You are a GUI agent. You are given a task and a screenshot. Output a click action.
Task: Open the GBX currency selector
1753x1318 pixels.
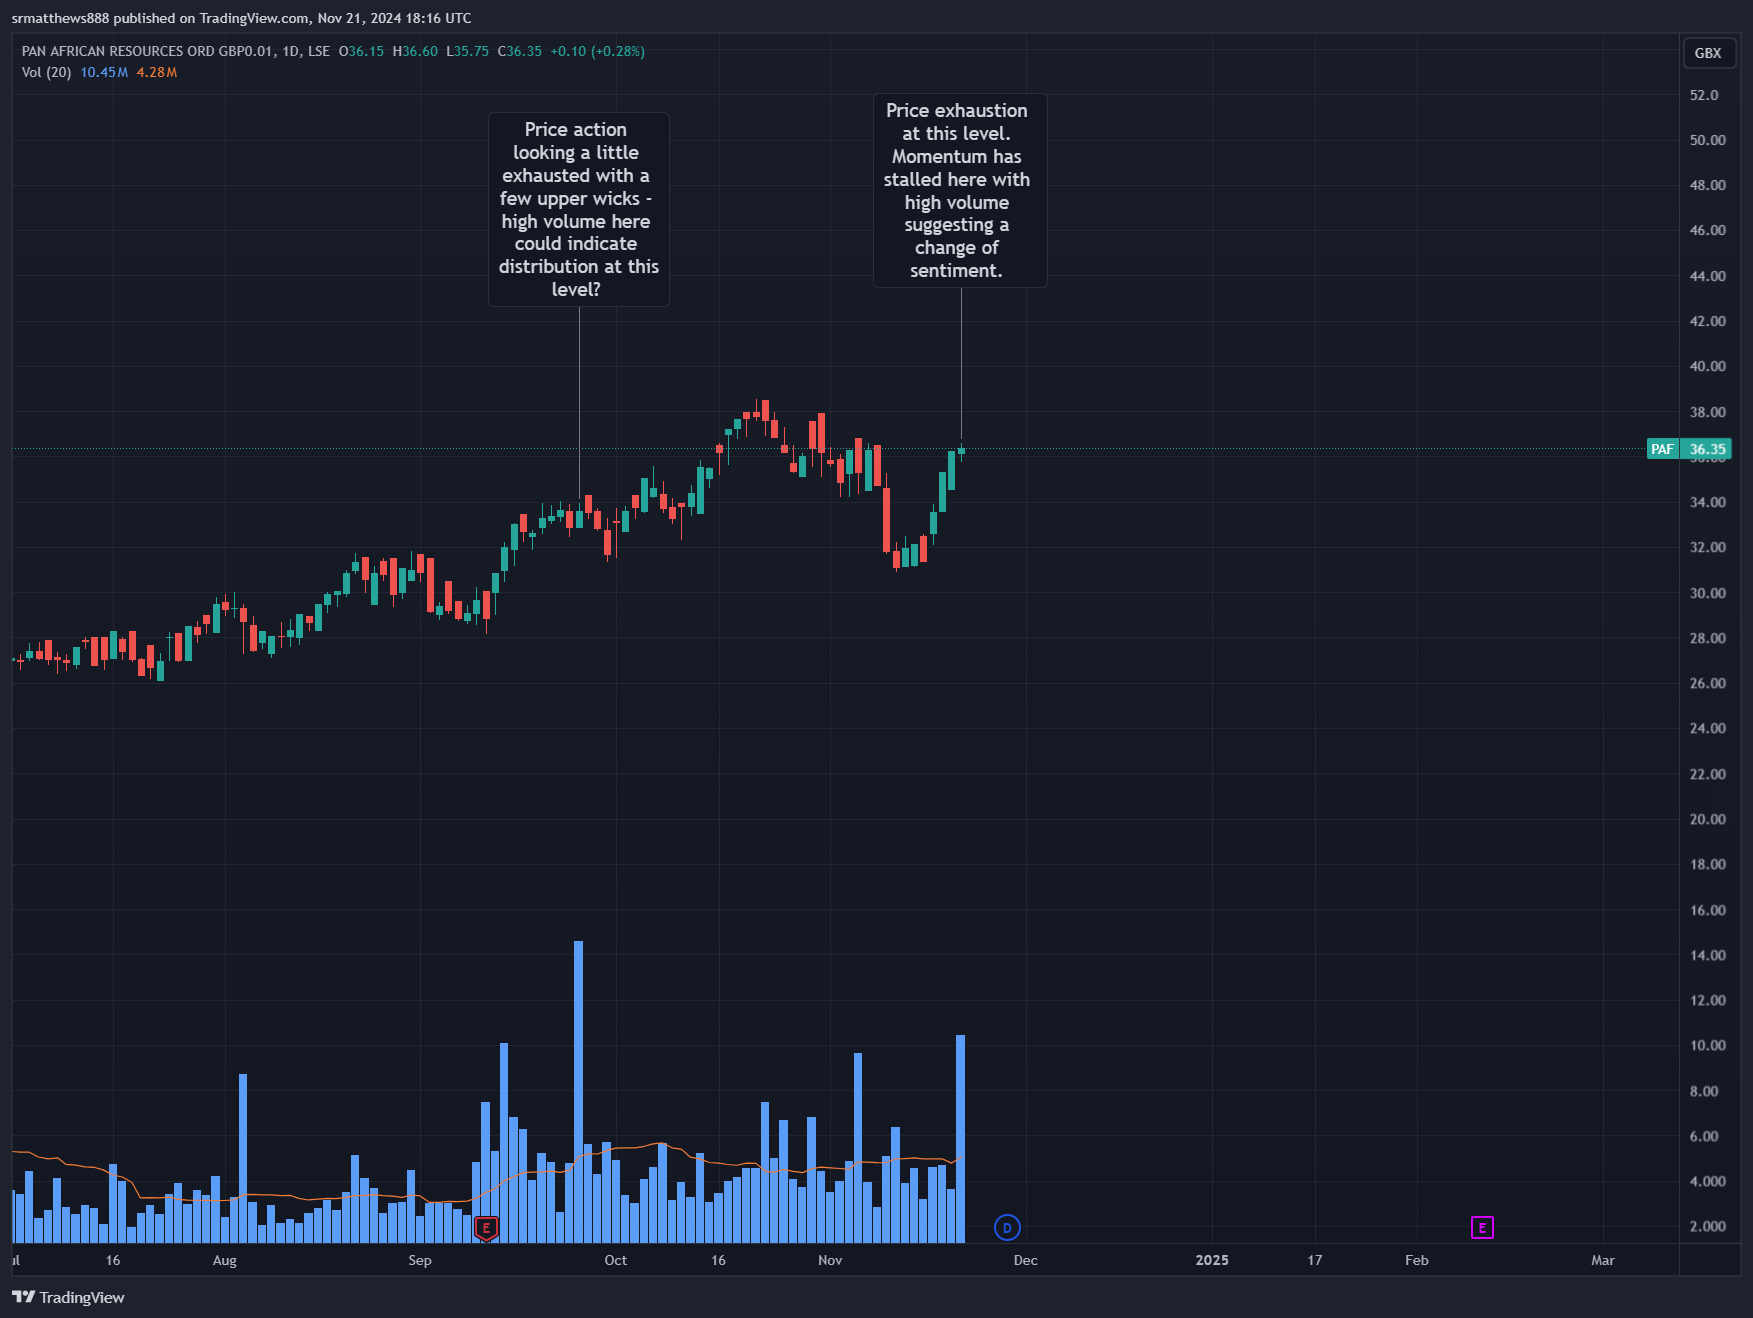coord(1708,53)
